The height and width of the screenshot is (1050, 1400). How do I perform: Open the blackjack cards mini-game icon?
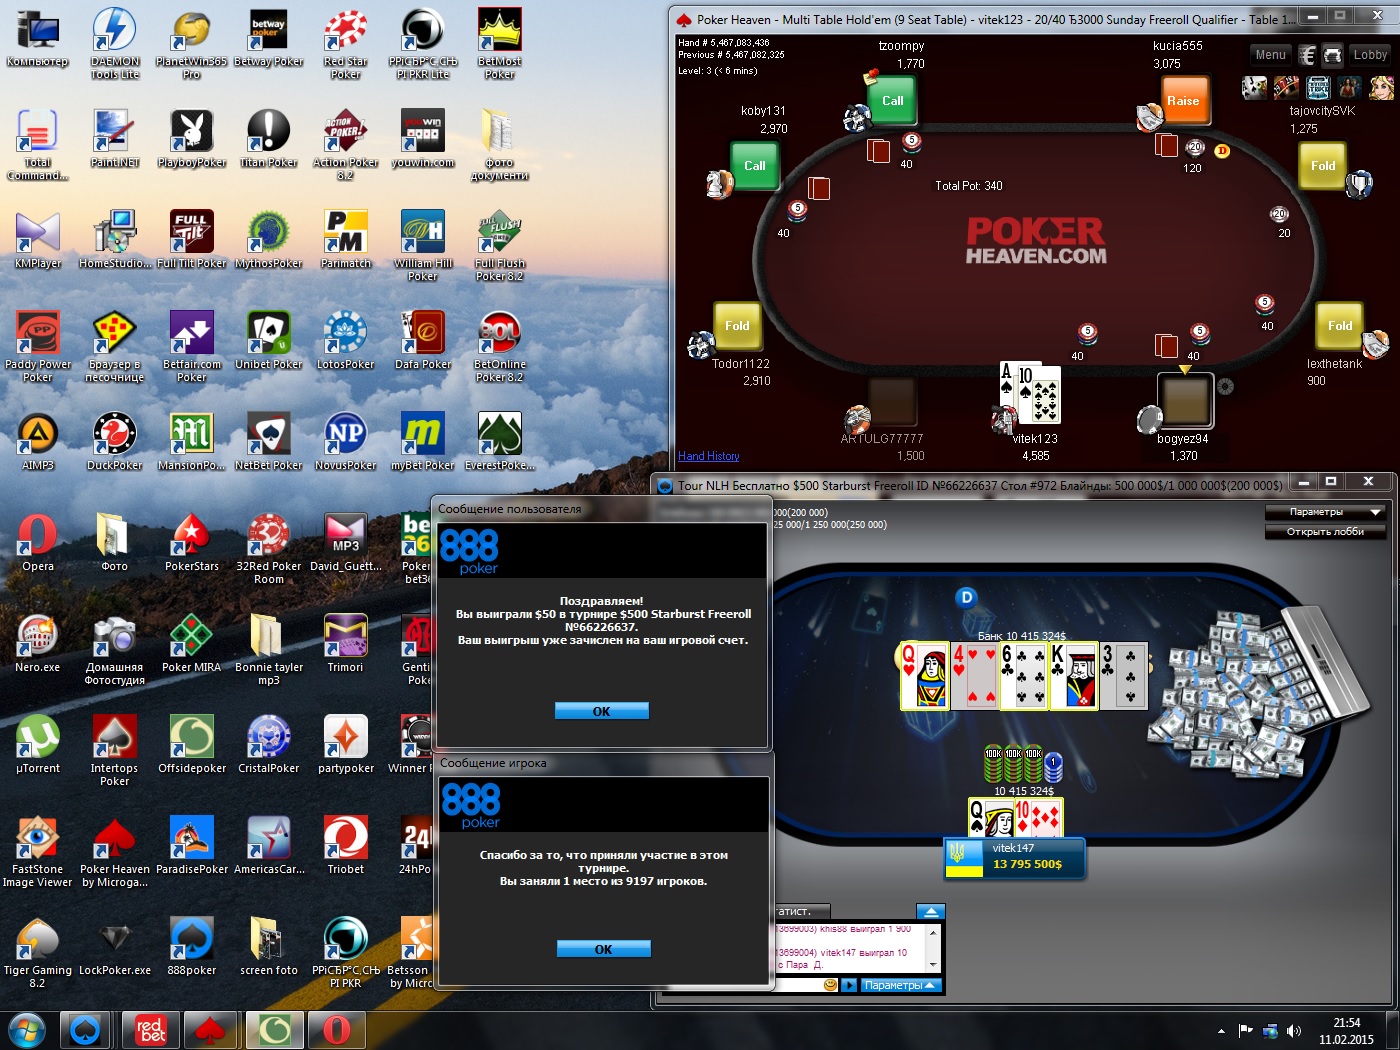[x=1255, y=88]
